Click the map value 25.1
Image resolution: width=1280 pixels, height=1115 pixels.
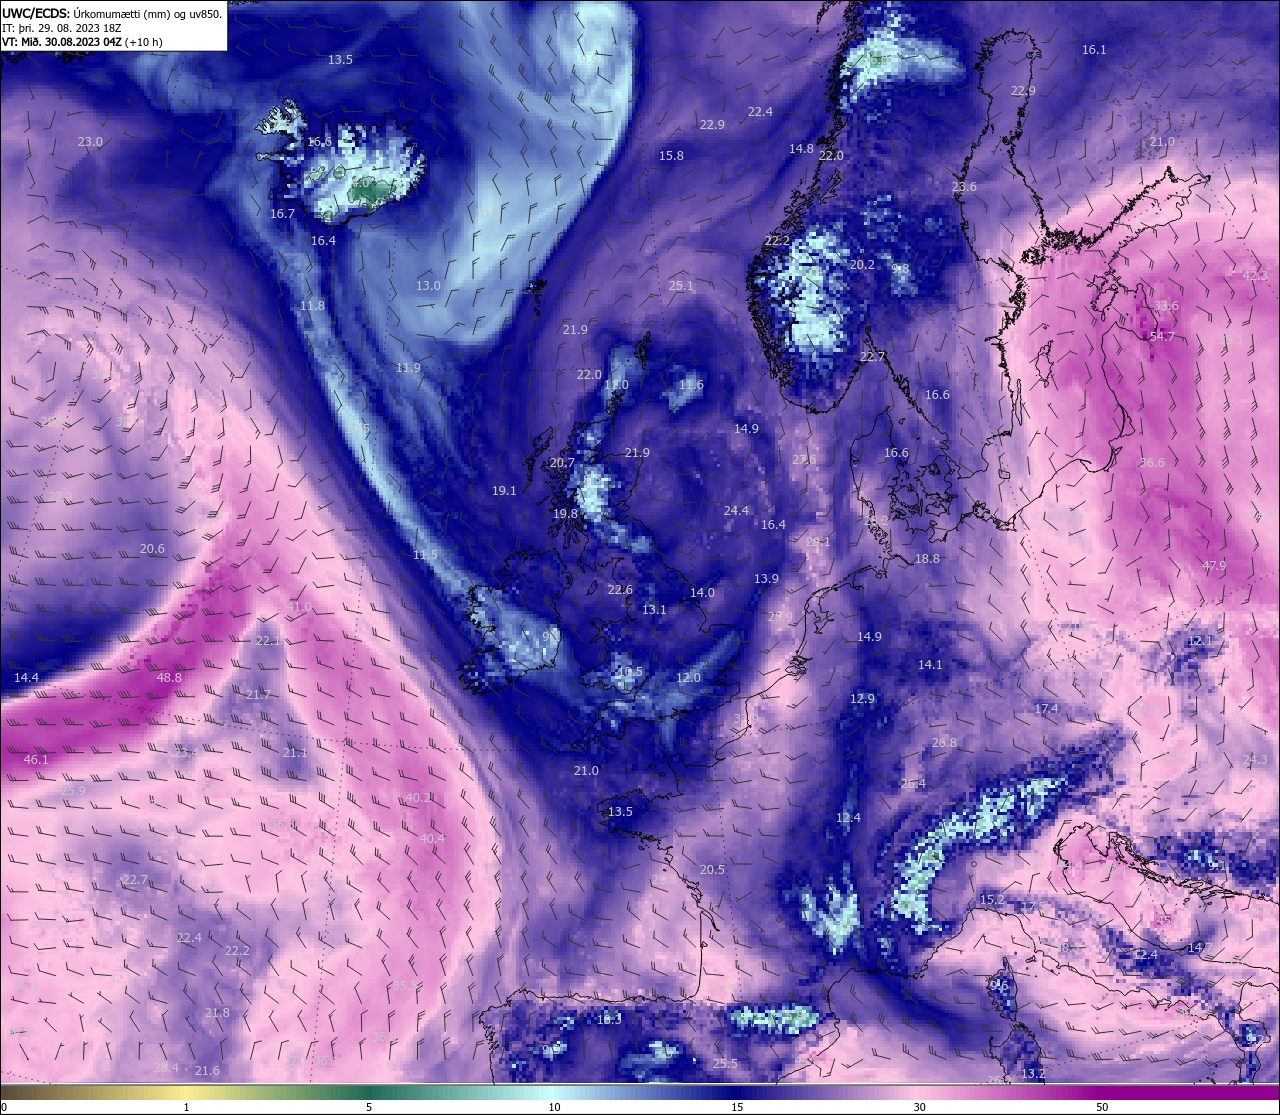pyautogui.click(x=681, y=286)
